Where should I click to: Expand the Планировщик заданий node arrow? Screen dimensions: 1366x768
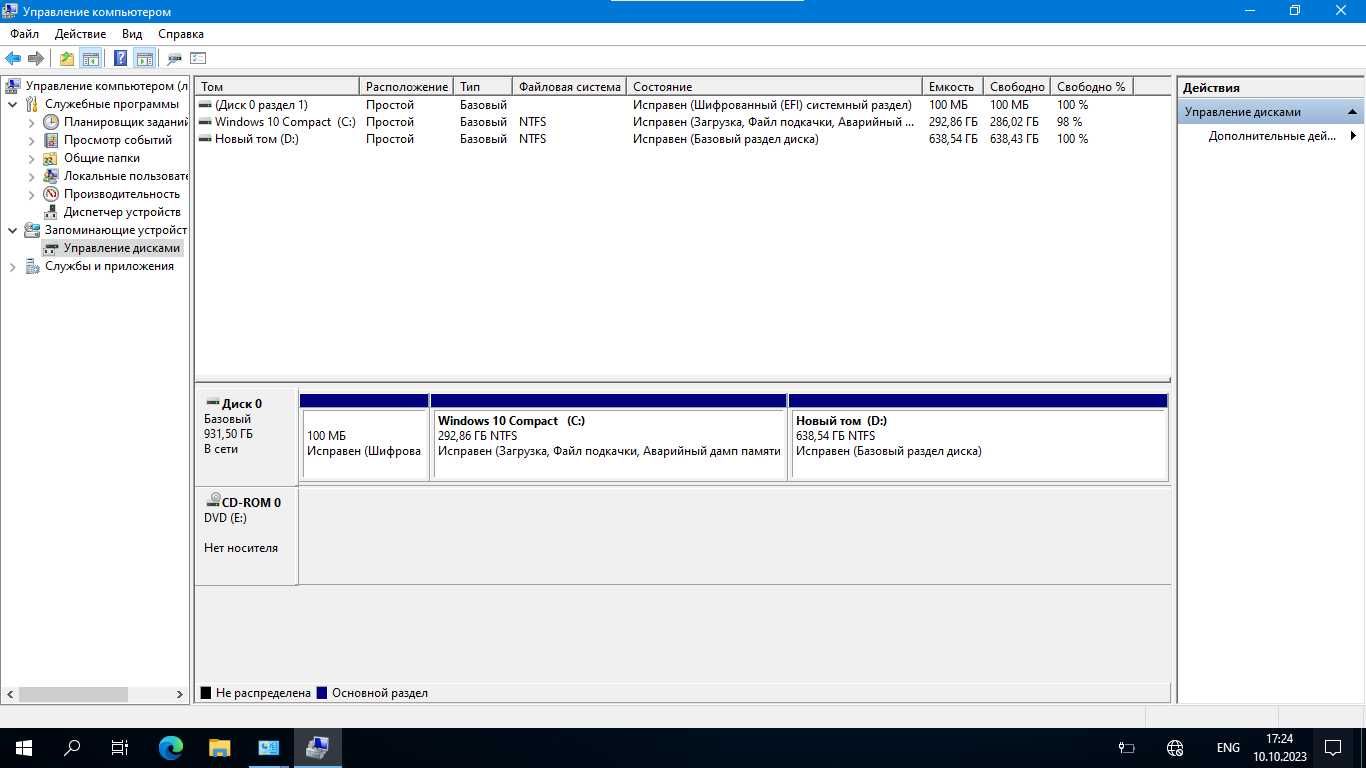[31, 122]
